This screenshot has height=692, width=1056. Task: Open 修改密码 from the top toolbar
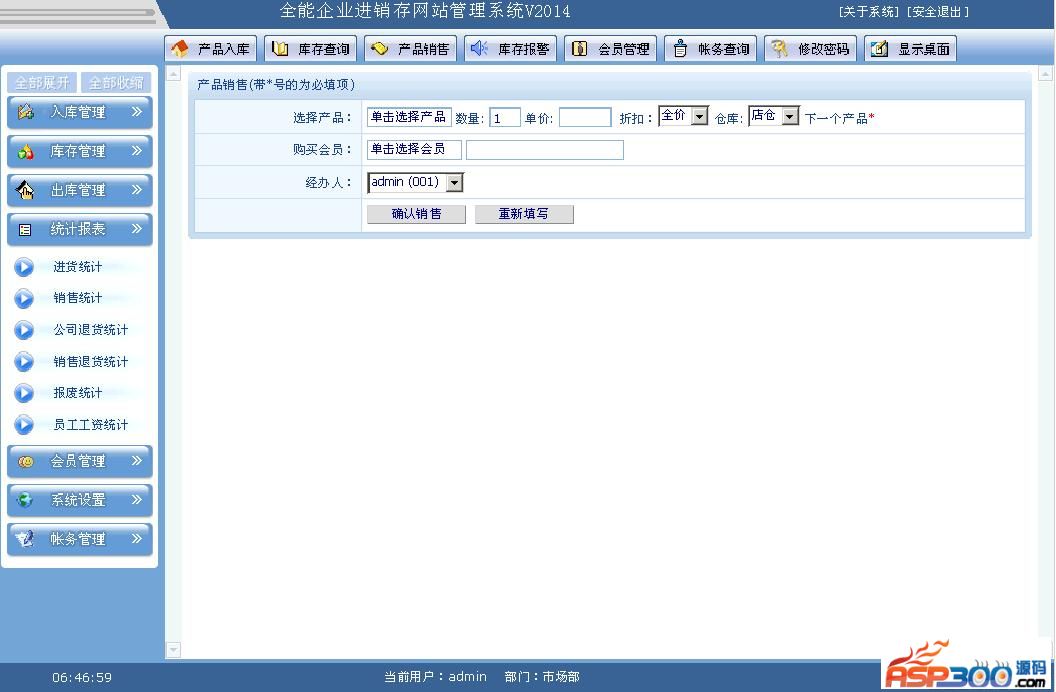[x=811, y=48]
